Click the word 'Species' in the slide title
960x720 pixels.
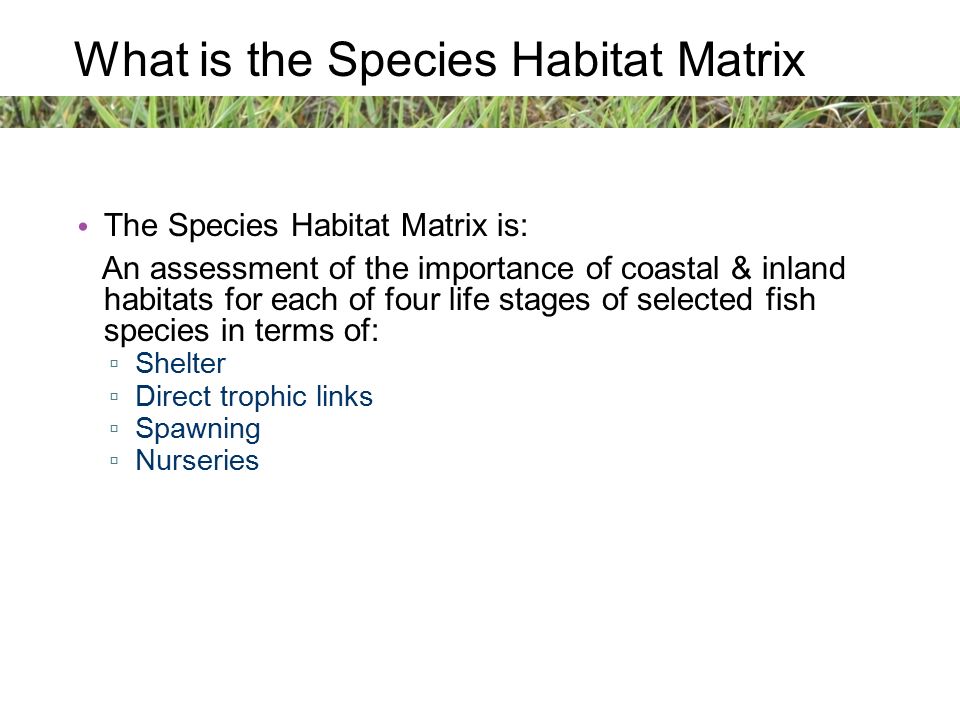(x=411, y=61)
